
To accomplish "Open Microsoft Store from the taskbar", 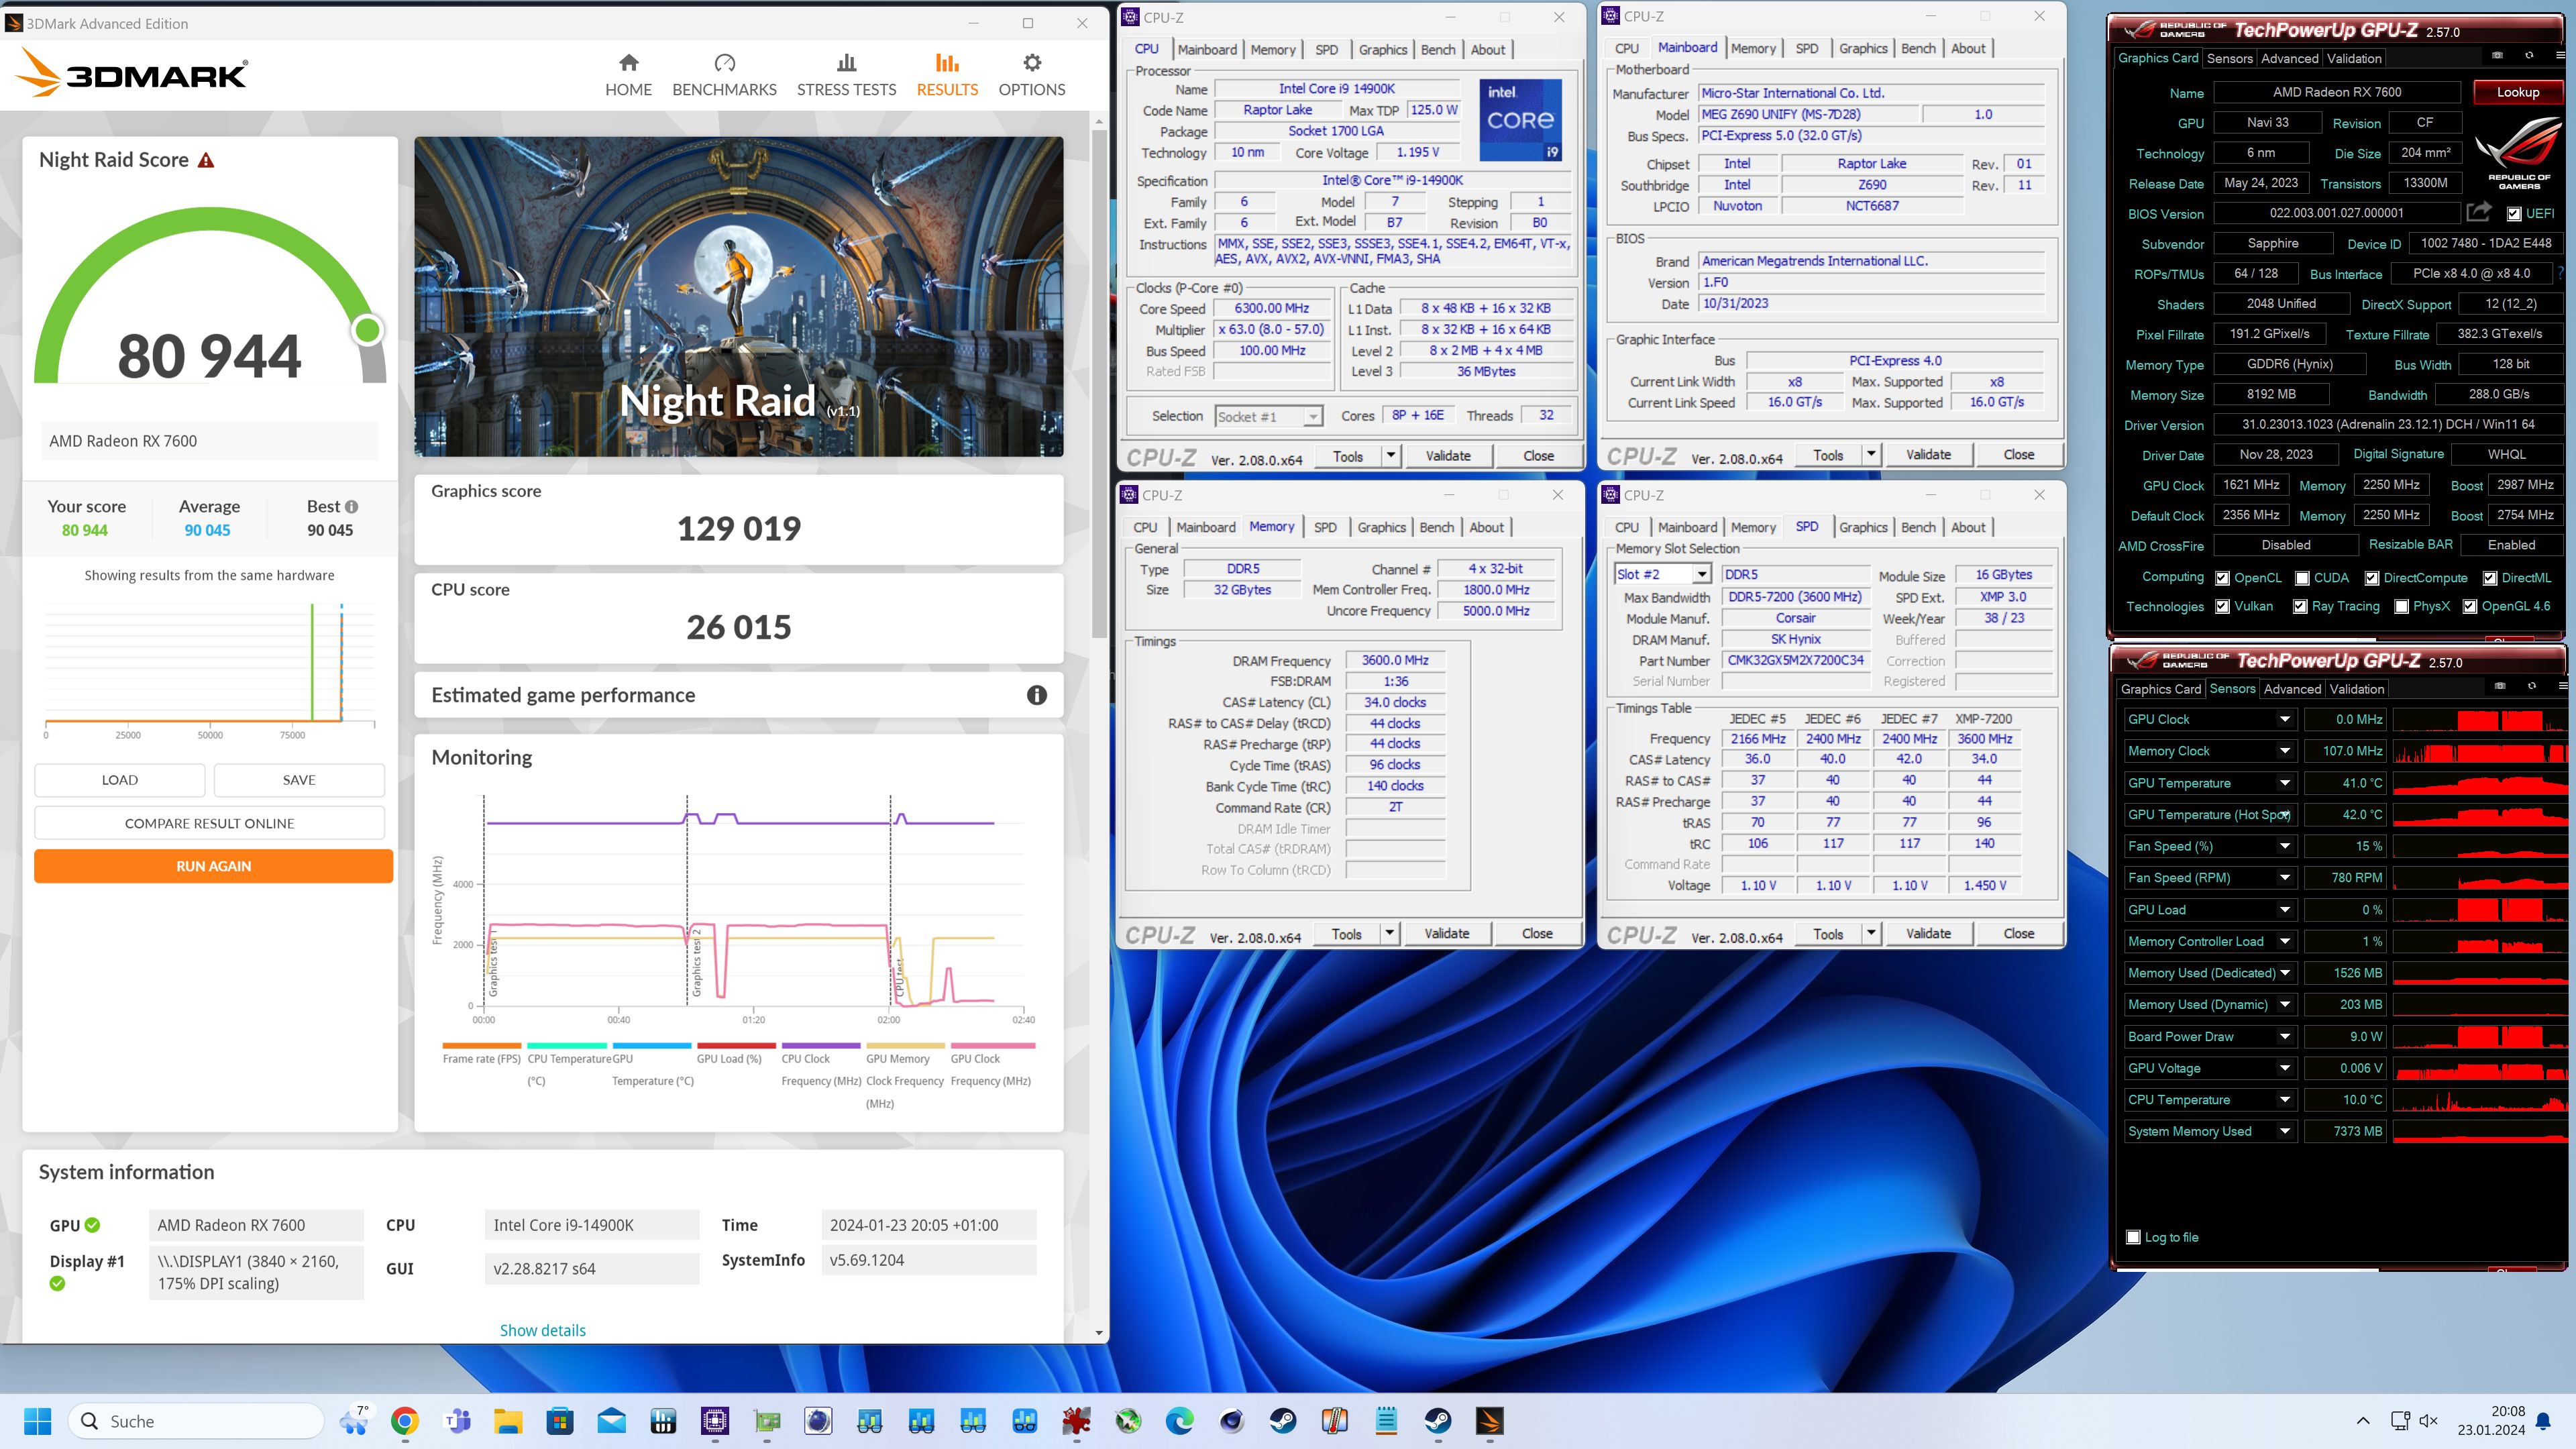I will [x=560, y=1421].
